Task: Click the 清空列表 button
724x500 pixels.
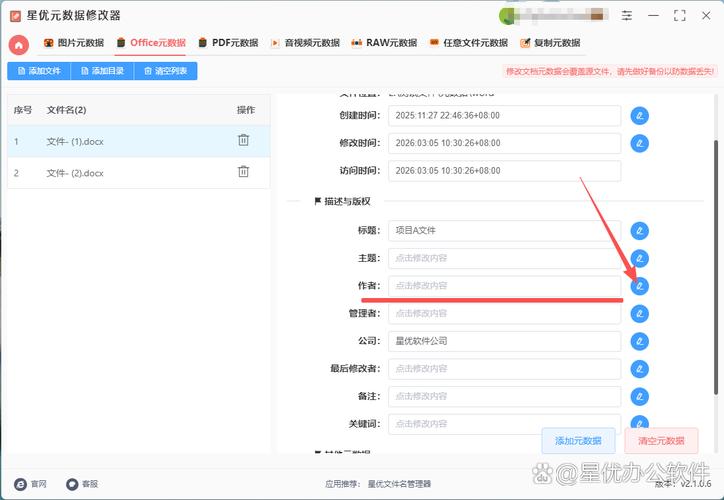Action: click(165, 71)
